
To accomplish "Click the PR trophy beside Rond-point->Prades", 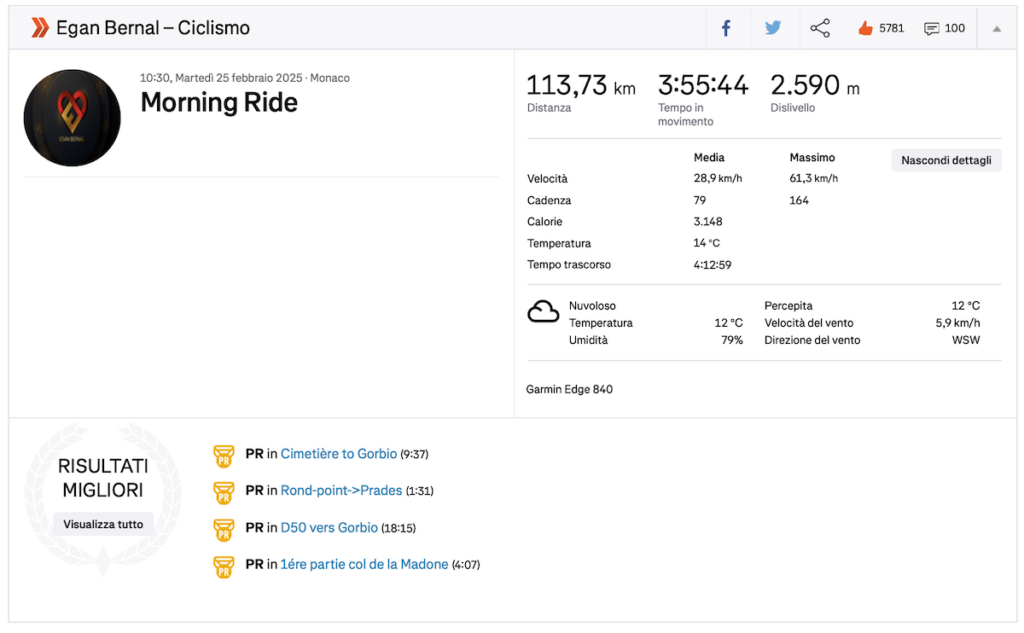I will click(x=223, y=492).
